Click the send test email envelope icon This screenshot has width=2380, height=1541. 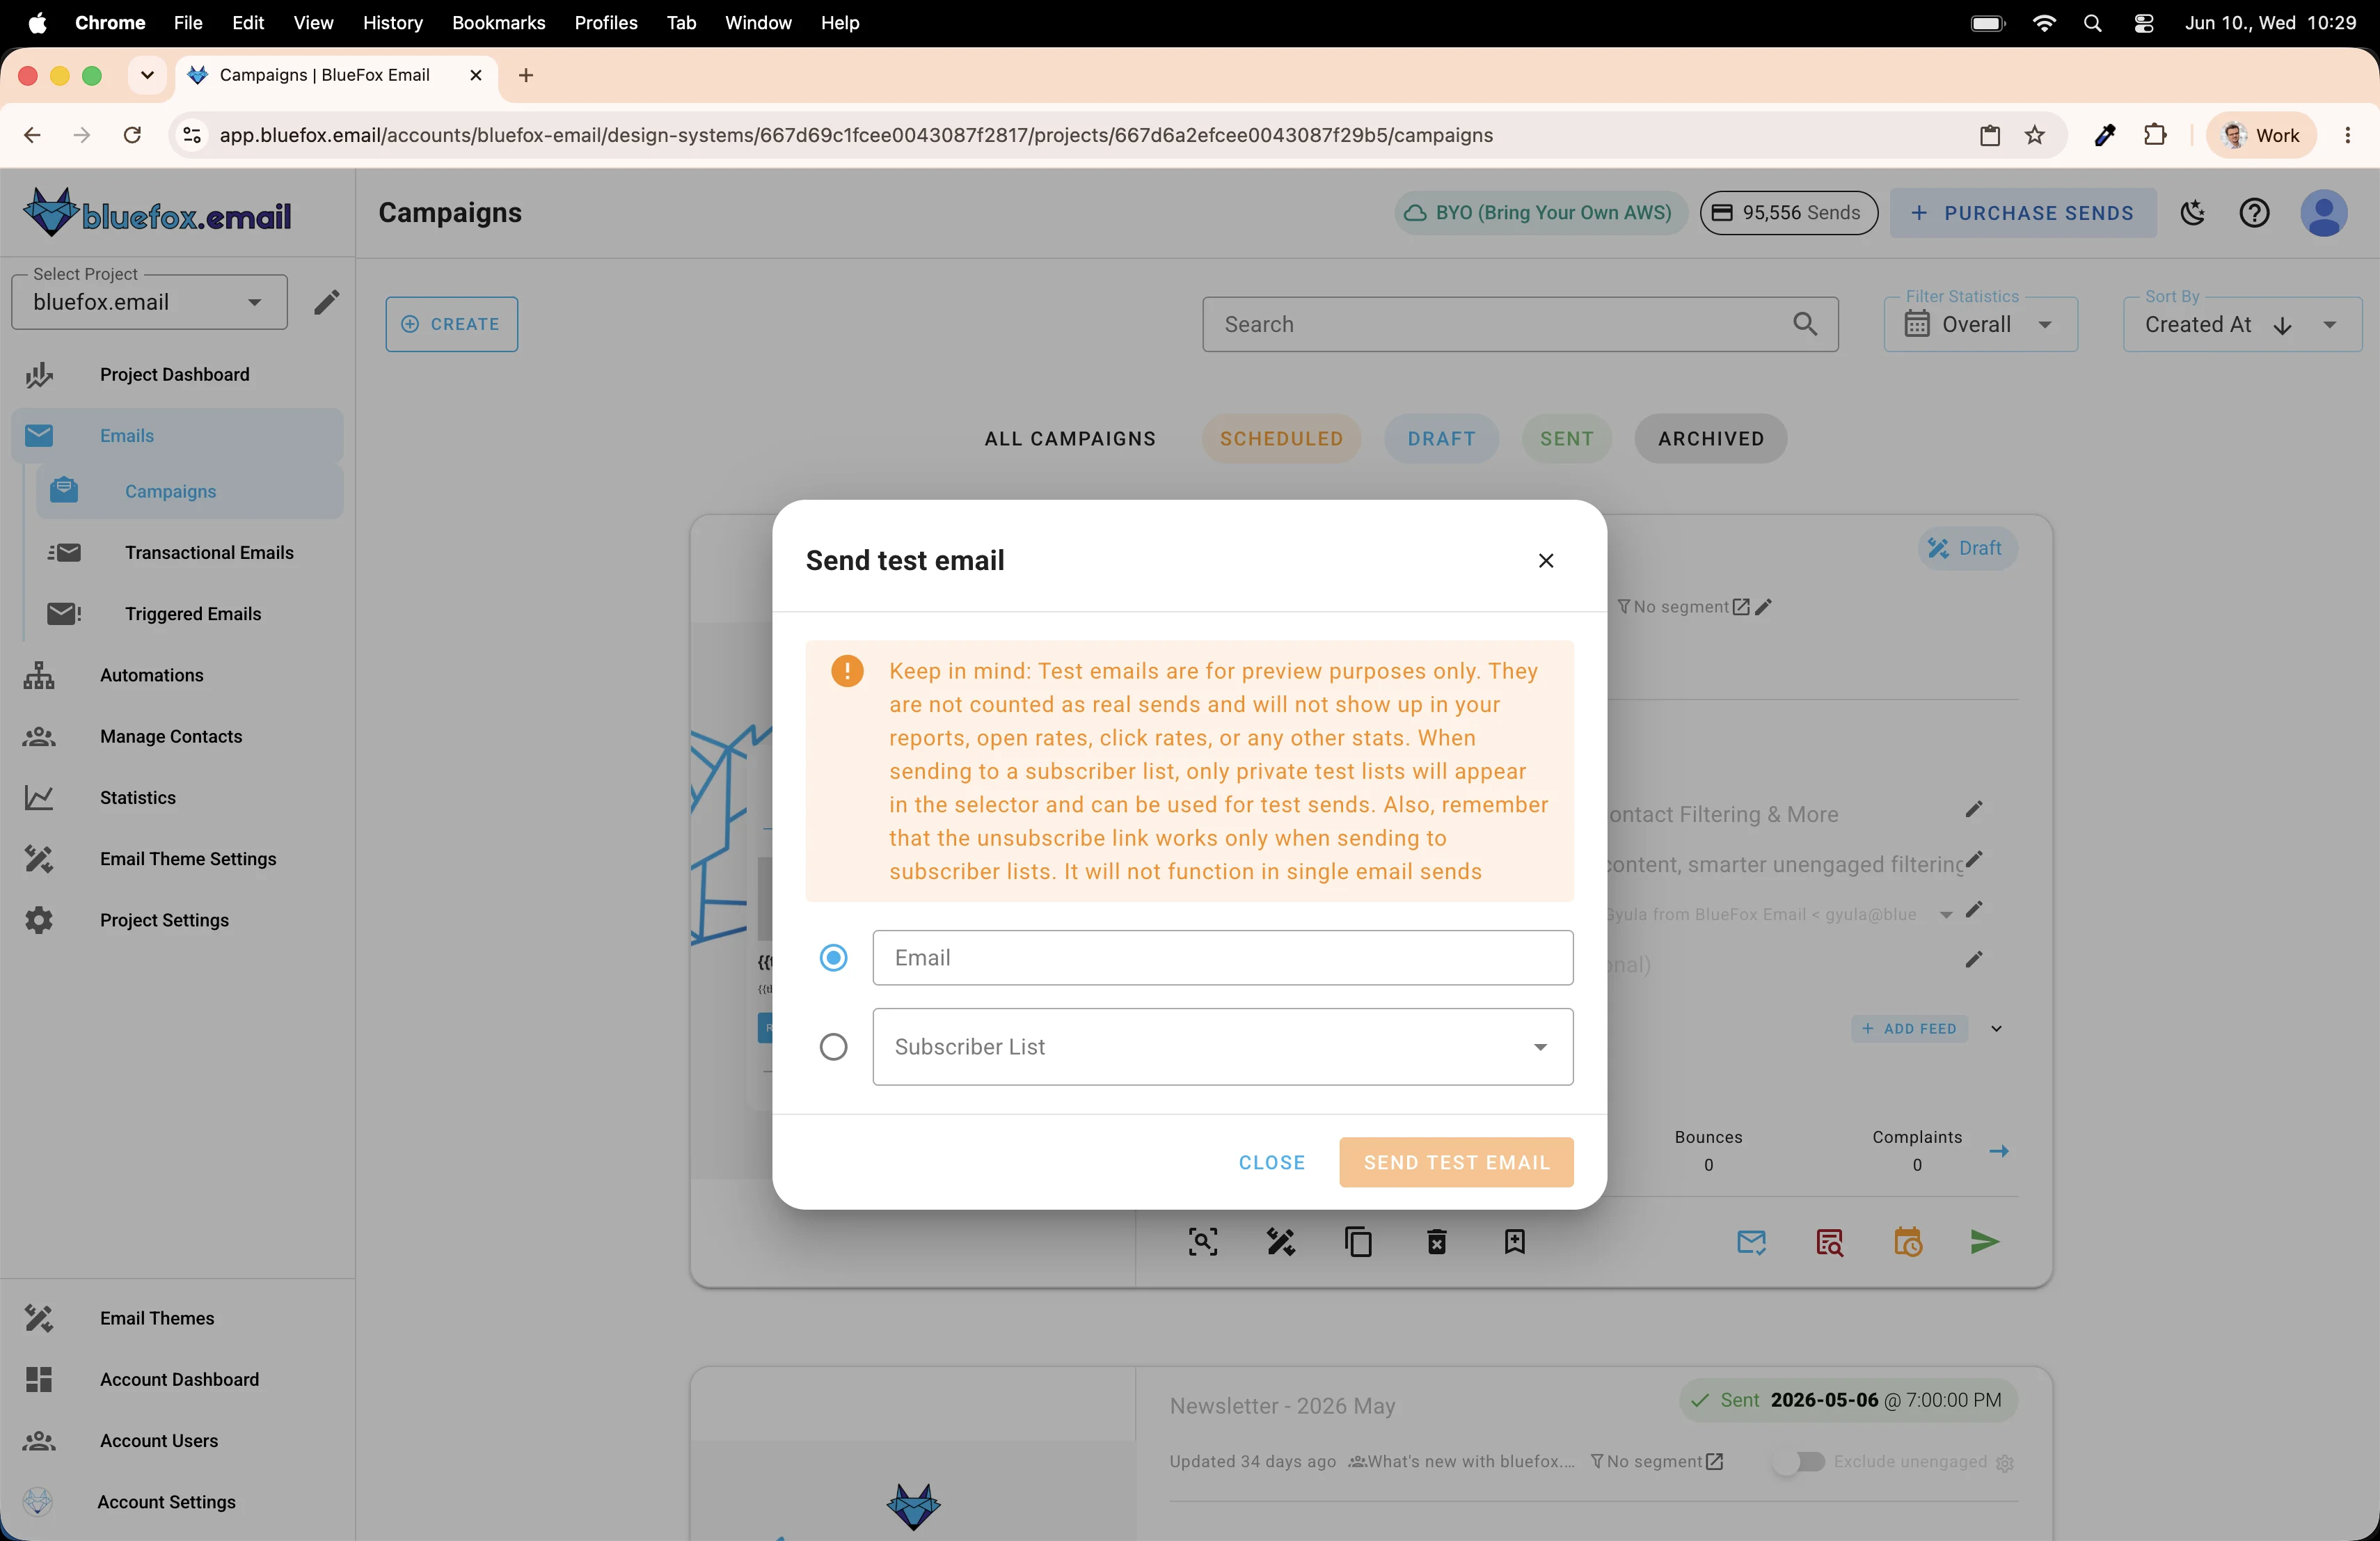pos(1751,1242)
